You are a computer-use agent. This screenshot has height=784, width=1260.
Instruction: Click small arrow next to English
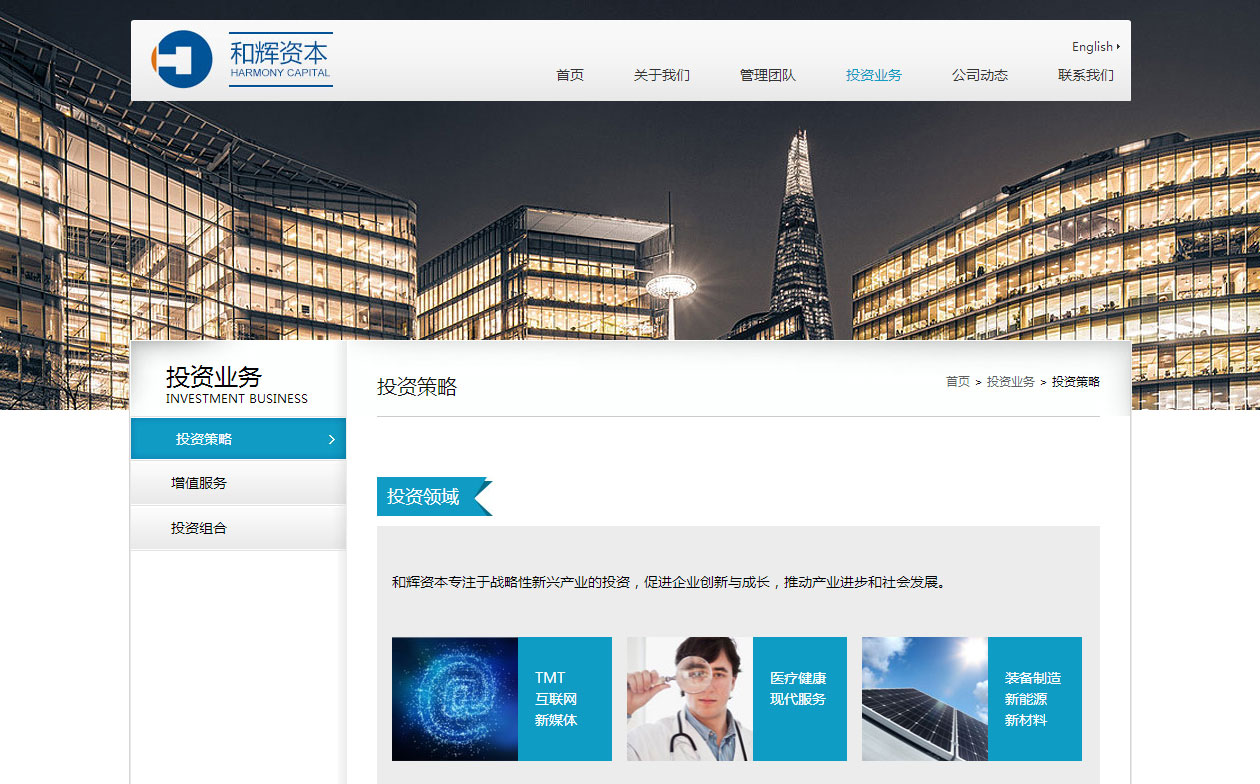click(x=1118, y=47)
